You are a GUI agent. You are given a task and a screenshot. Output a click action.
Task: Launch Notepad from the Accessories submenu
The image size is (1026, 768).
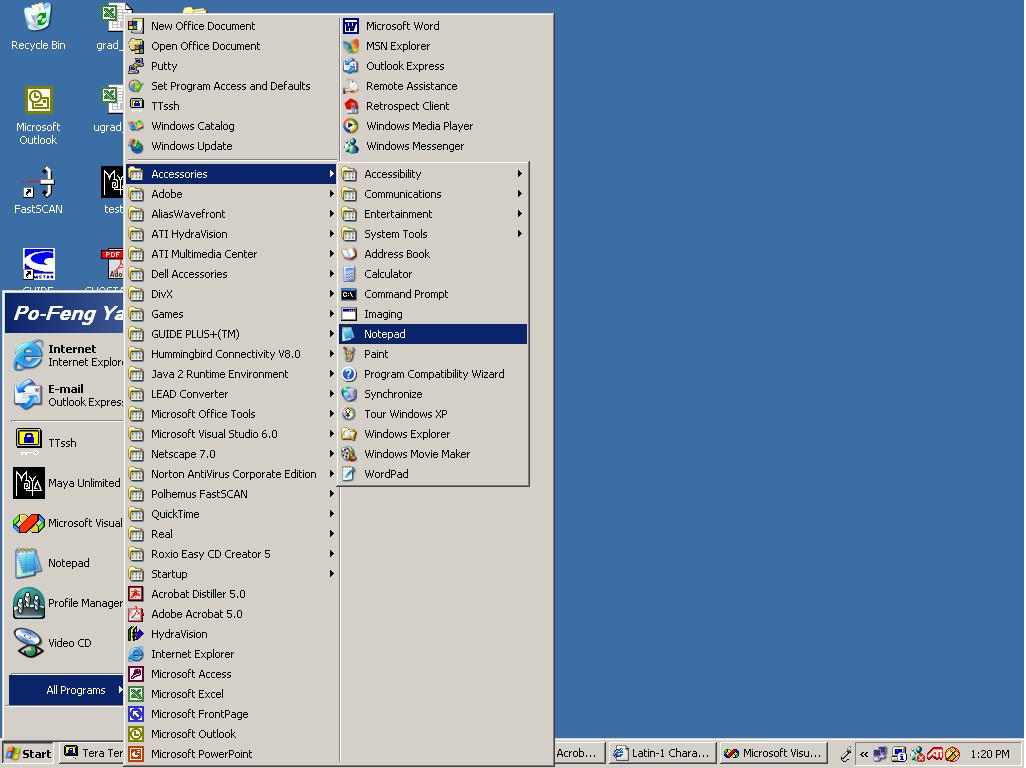pyautogui.click(x=433, y=334)
